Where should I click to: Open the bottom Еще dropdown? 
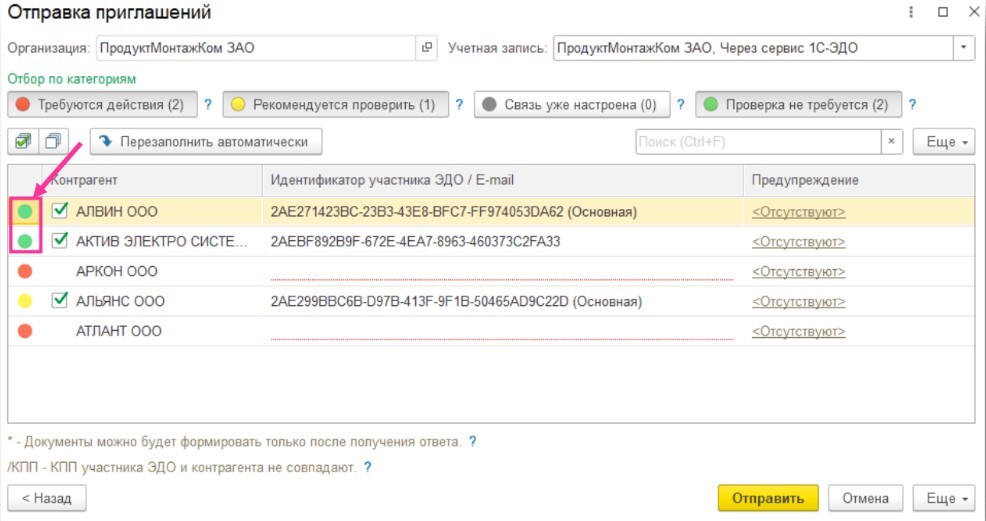pos(945,498)
